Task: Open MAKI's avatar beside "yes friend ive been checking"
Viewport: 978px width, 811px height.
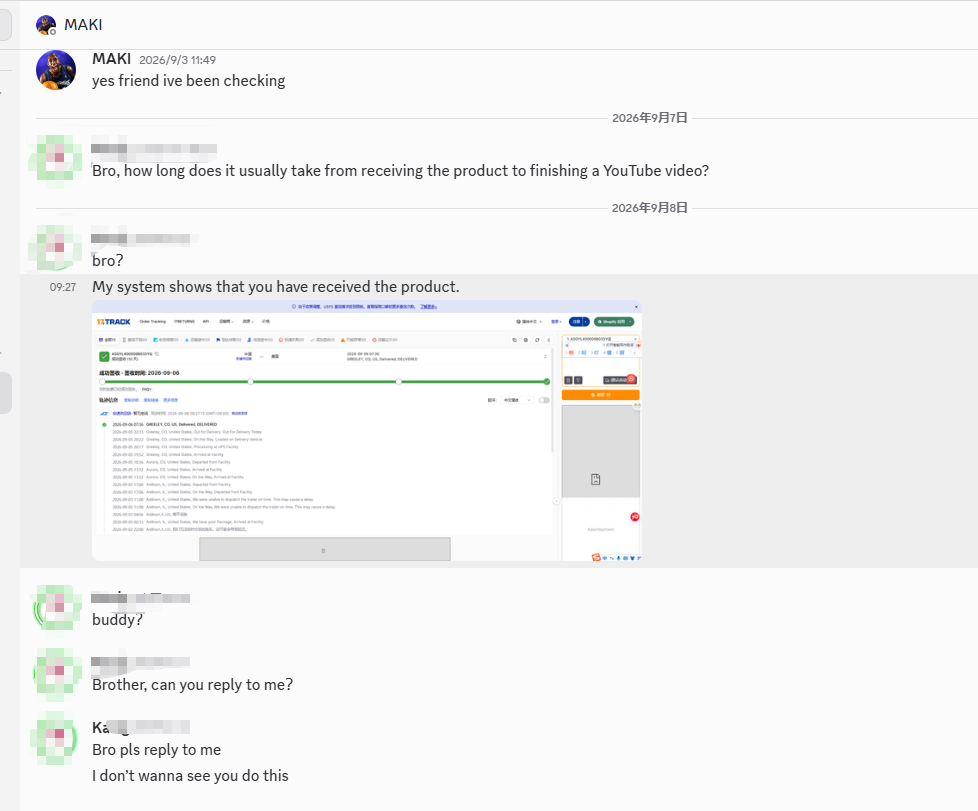Action: 56,70
